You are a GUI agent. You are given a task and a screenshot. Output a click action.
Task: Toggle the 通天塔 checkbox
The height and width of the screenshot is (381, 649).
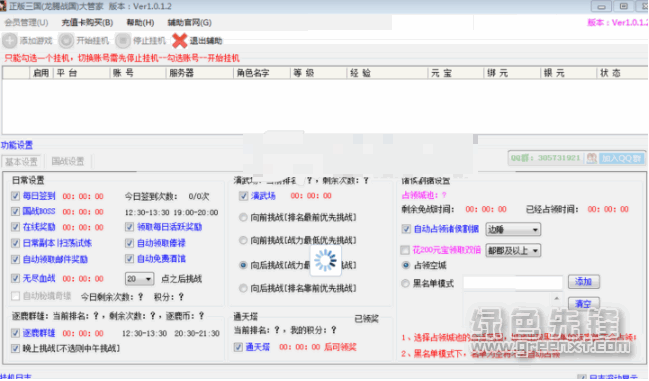[x=238, y=347]
